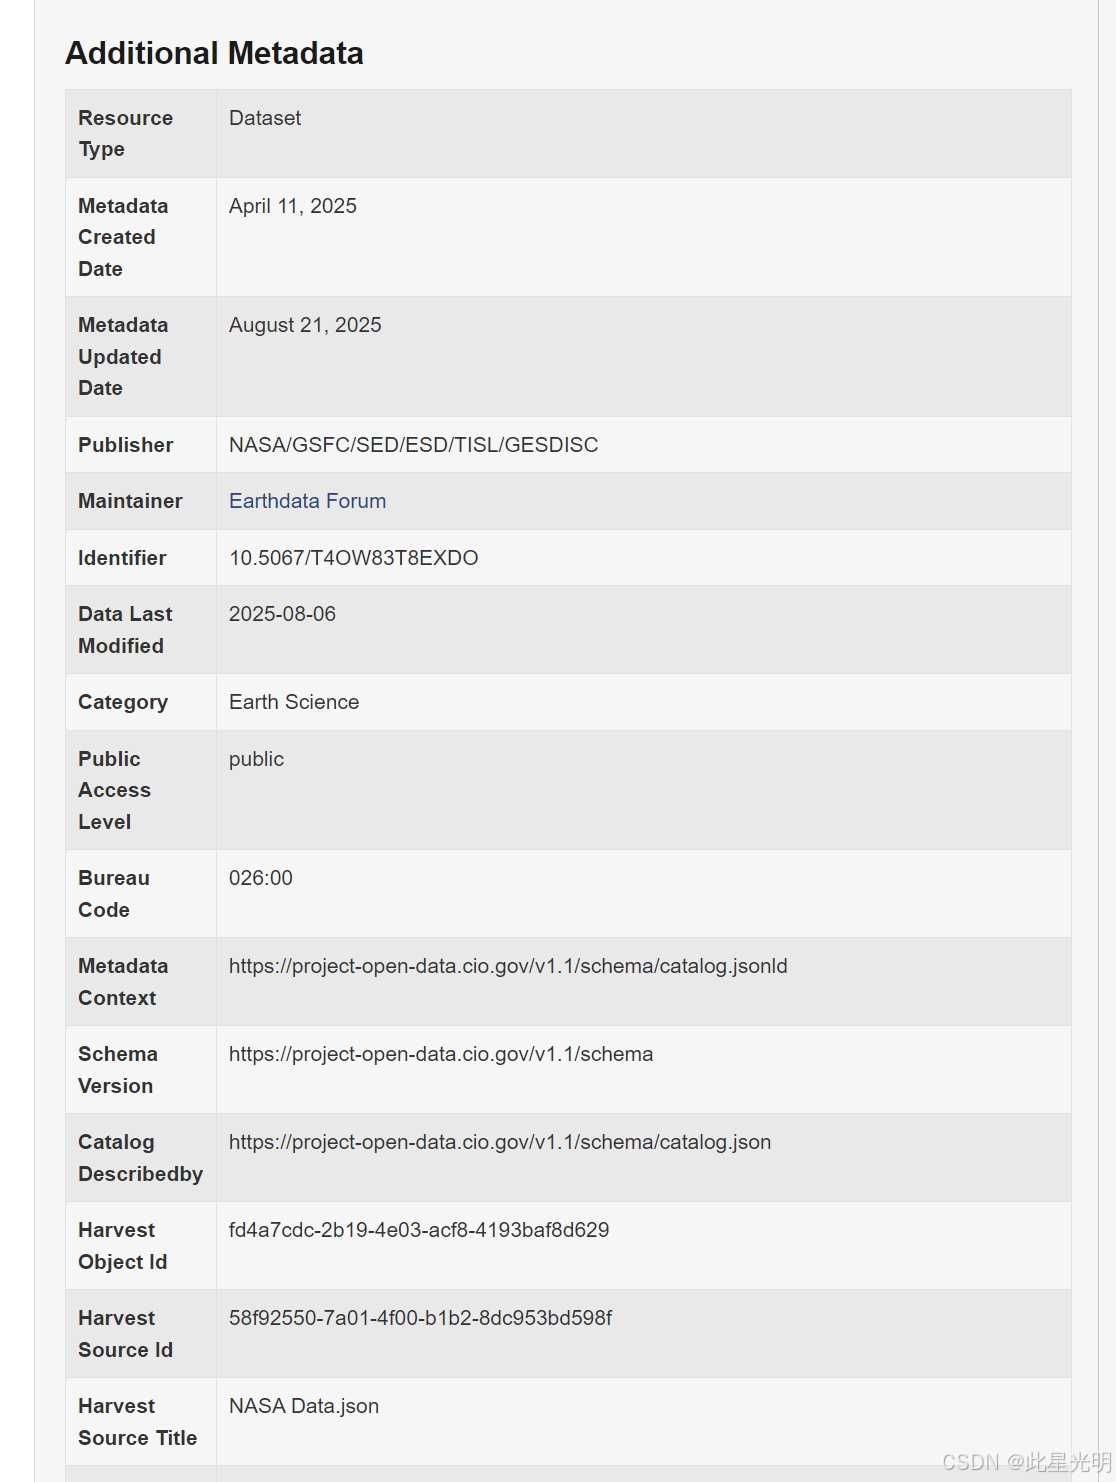
Task: Click the Identifier row label
Action: click(122, 558)
